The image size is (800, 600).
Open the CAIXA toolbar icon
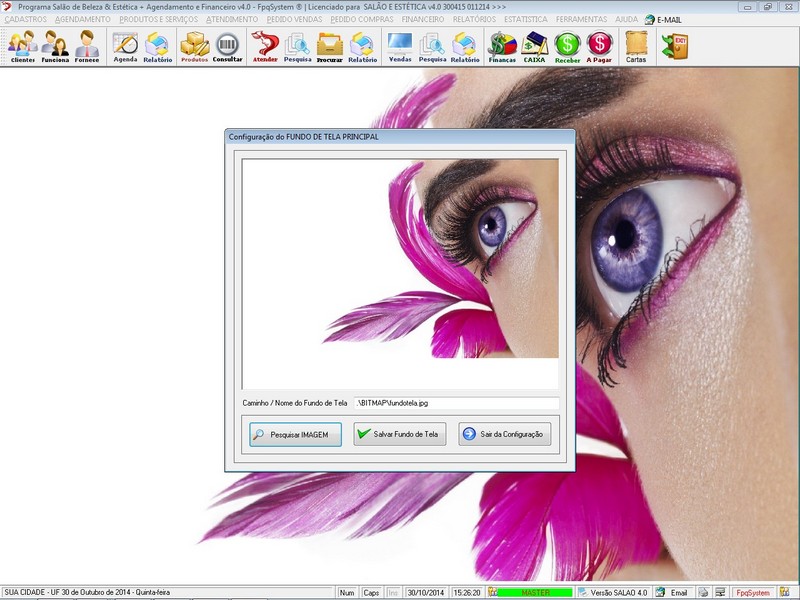(535, 46)
